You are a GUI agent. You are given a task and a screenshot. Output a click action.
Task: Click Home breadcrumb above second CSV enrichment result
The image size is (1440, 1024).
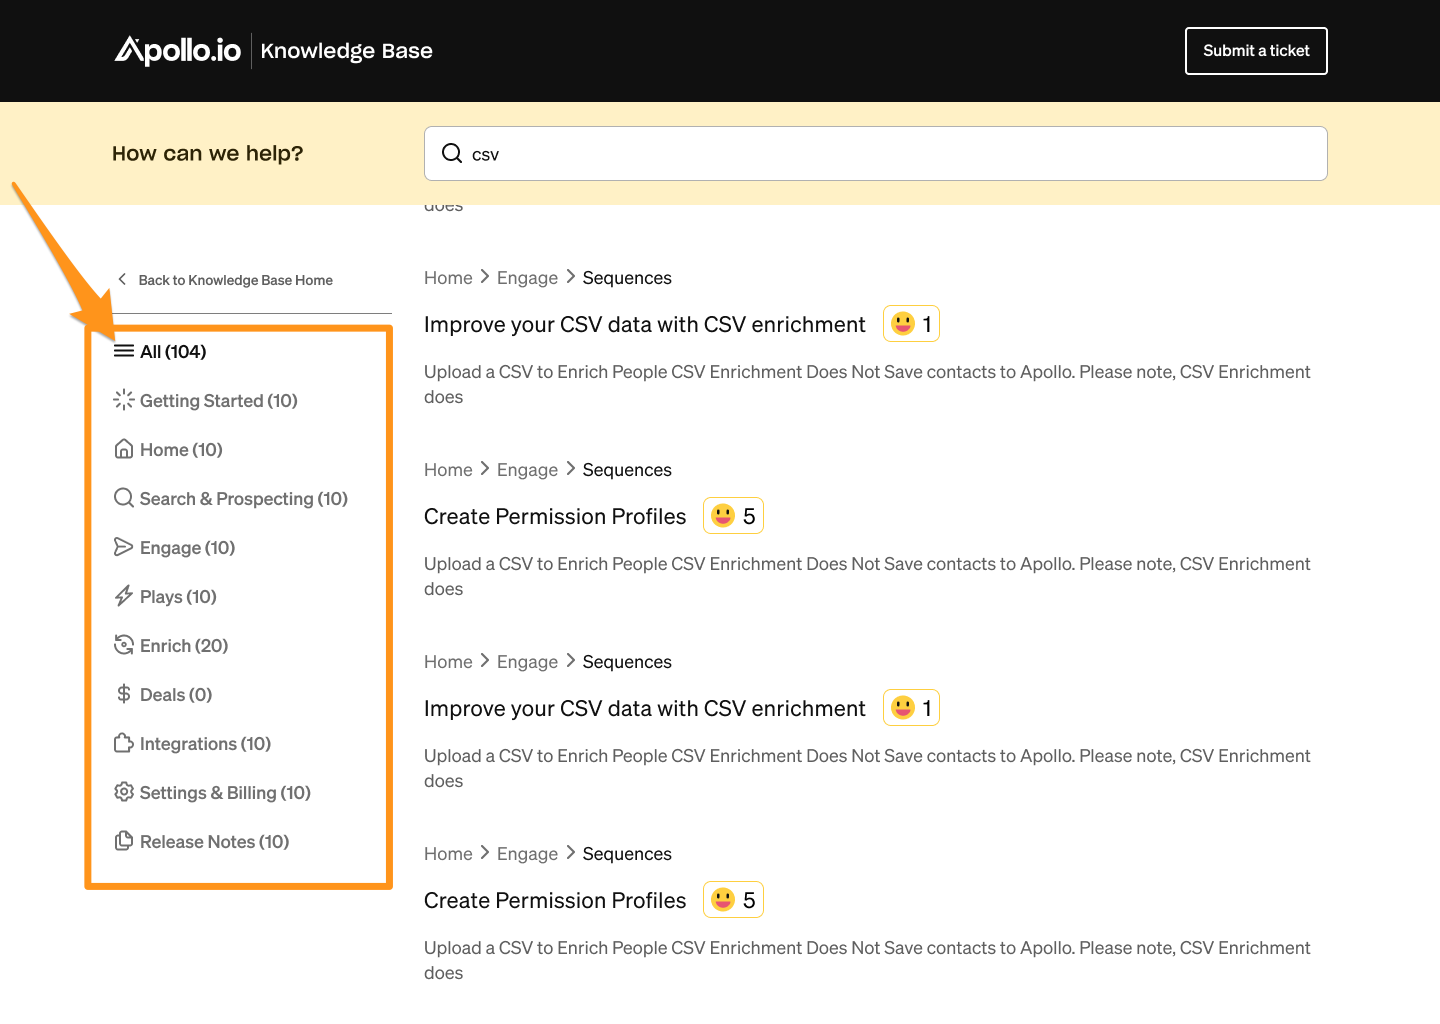(x=448, y=662)
